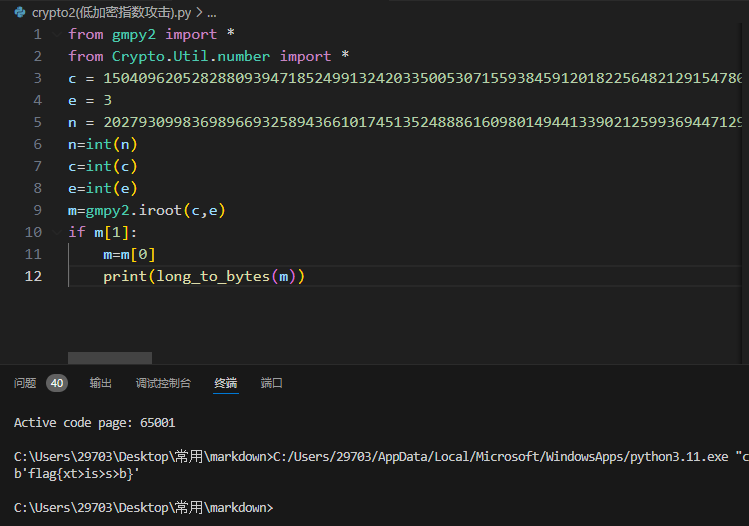Viewport: 749px width, 526px height.
Task: Open the 输出 (Output) panel tab
Action: tap(101, 383)
